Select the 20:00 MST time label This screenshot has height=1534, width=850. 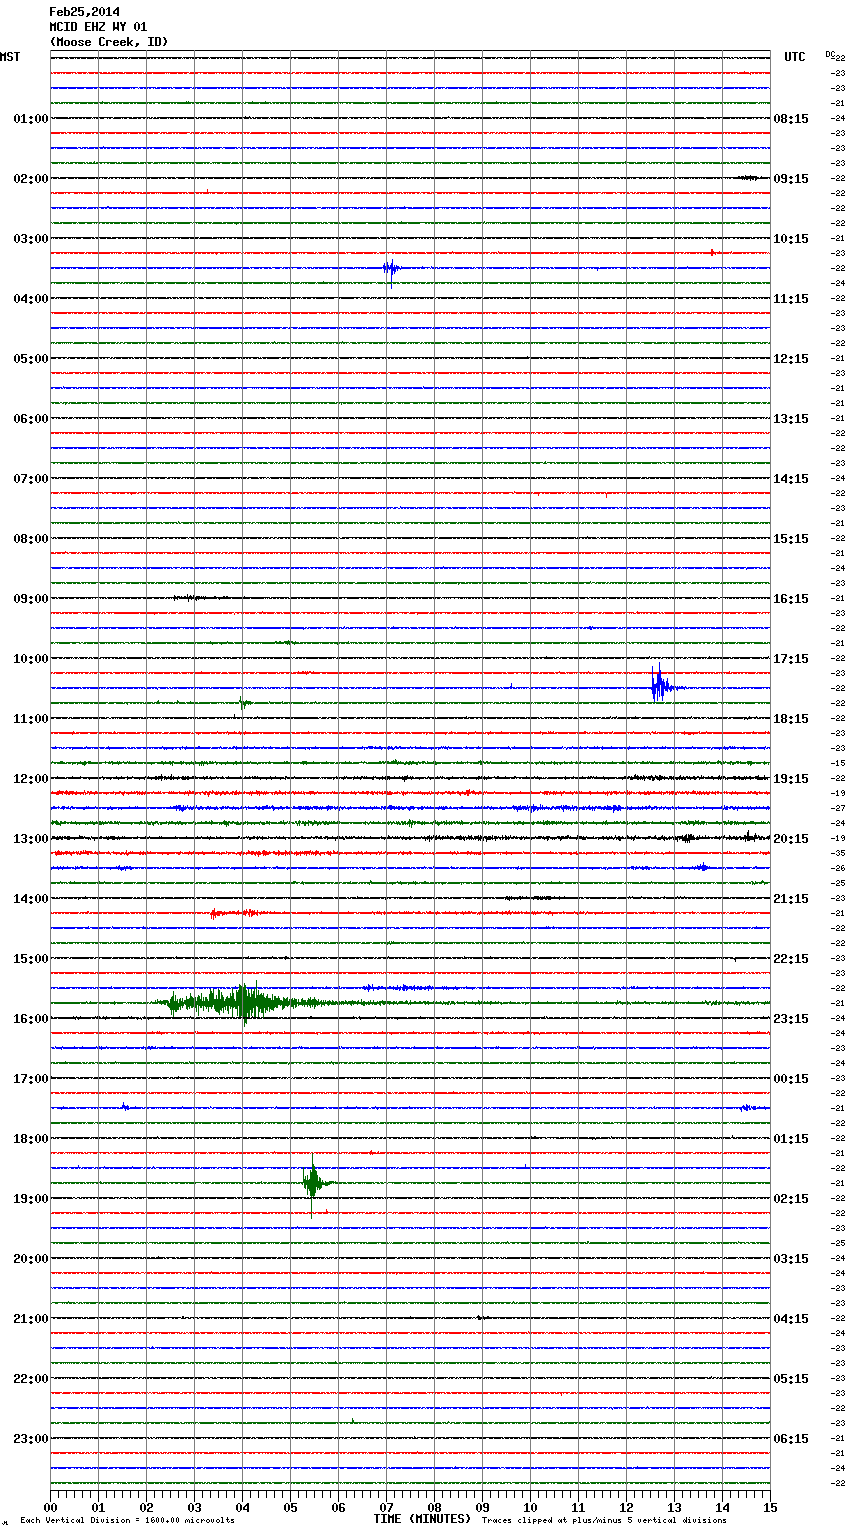pyautogui.click(x=30, y=1259)
